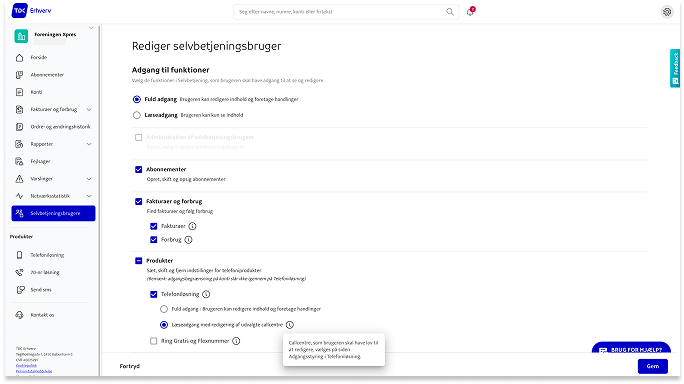Uncheck the Forbrug checkbox
Viewport: 684px width, 384px height.
[154, 240]
